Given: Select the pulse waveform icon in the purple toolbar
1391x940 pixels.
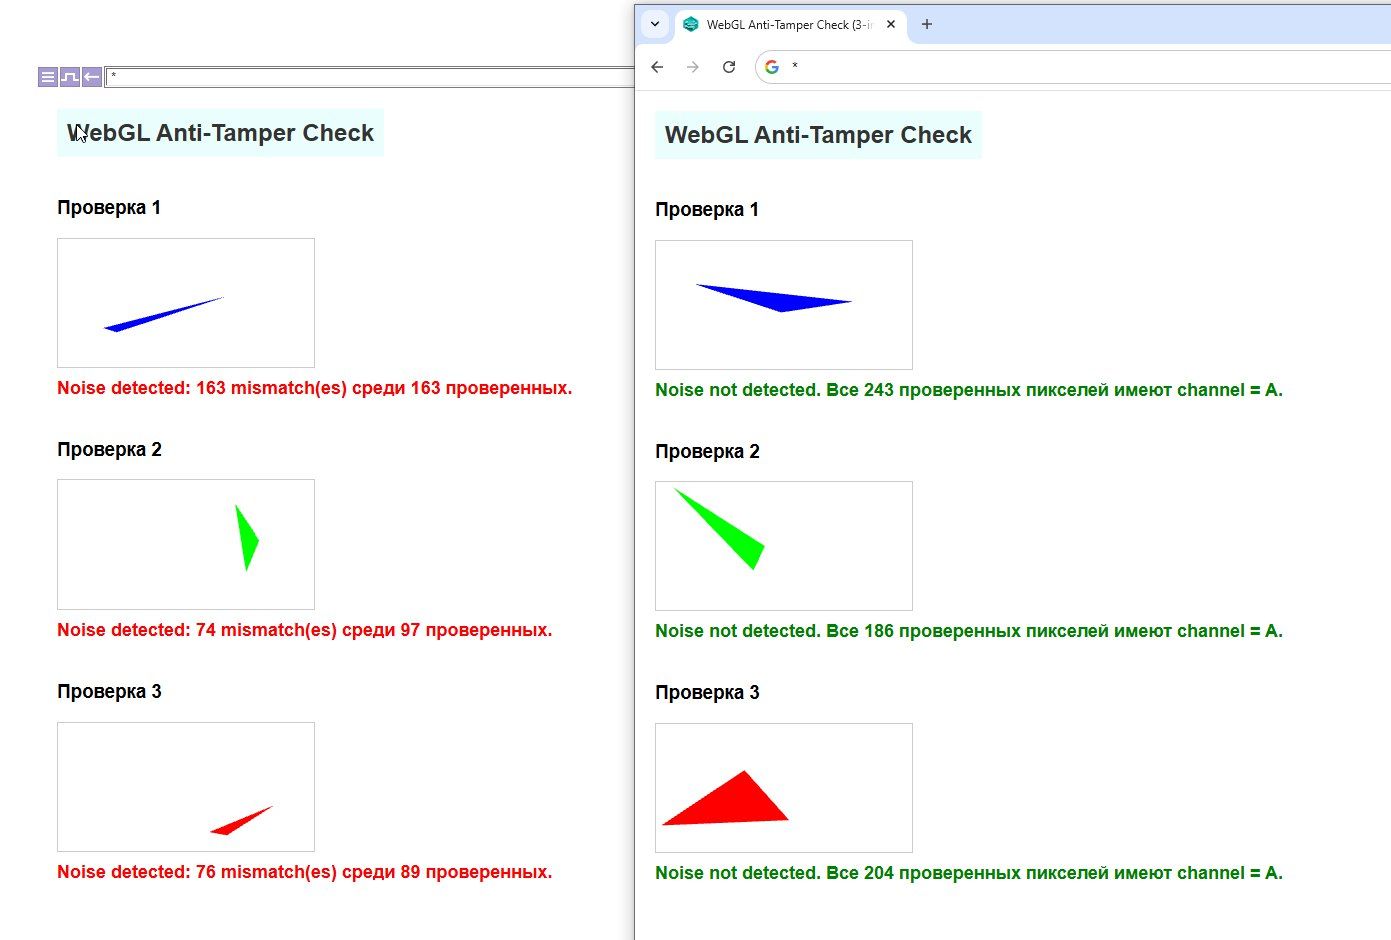Looking at the screenshot, I should 68,76.
